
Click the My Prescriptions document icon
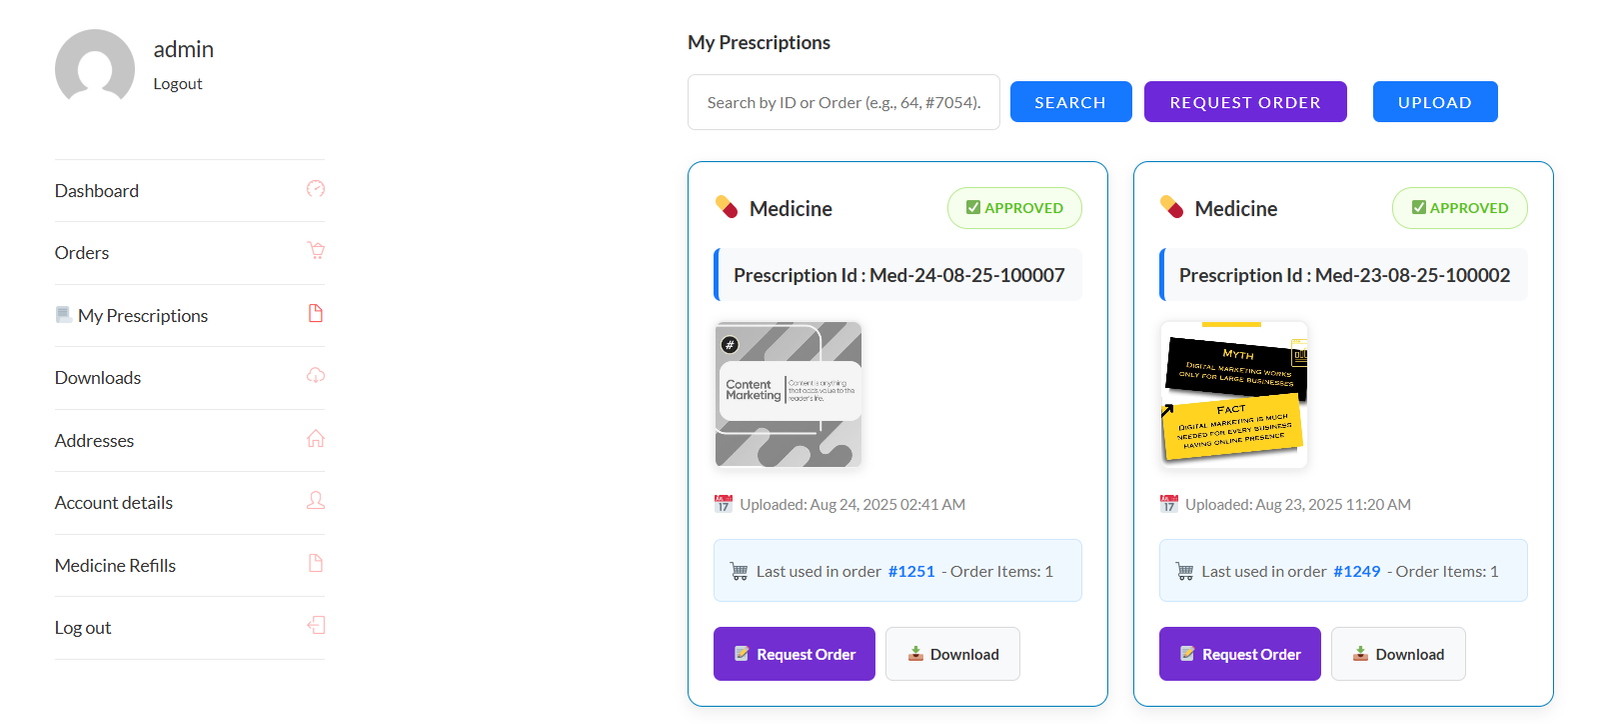click(315, 314)
